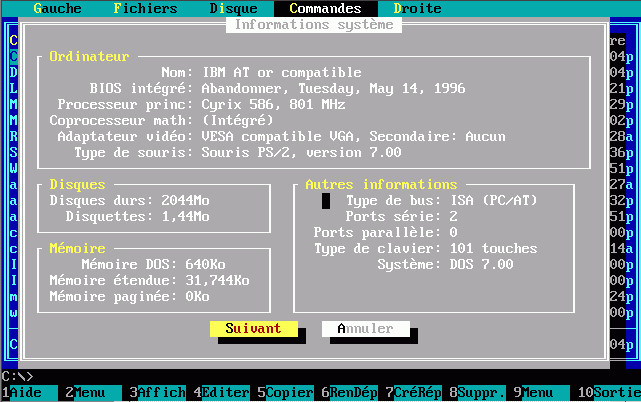Image resolution: width=641 pixels, height=402 pixels.
Task: Choose 4 Editer in function key bar
Action: click(x=220, y=393)
